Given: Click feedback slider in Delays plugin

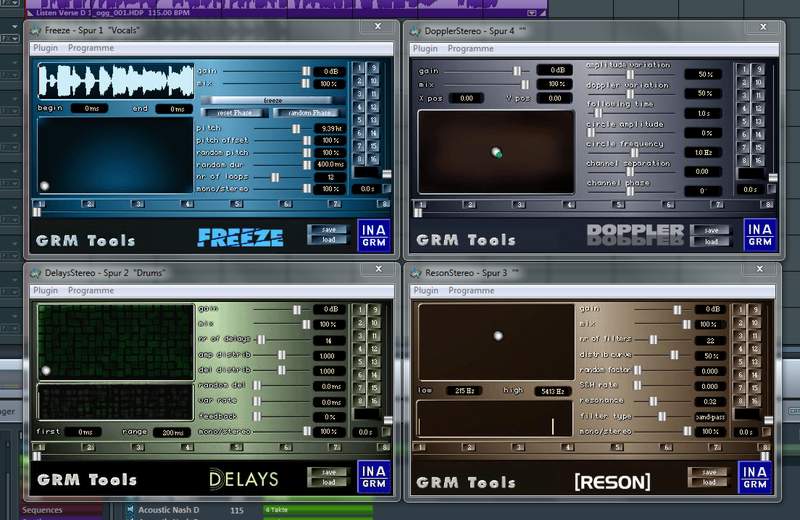Looking at the screenshot, I should 257,416.
